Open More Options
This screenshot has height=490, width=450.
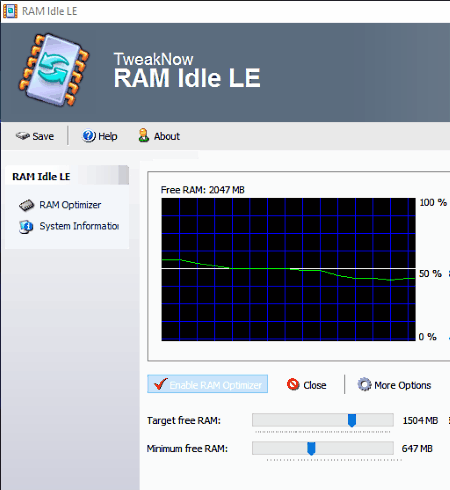click(394, 385)
